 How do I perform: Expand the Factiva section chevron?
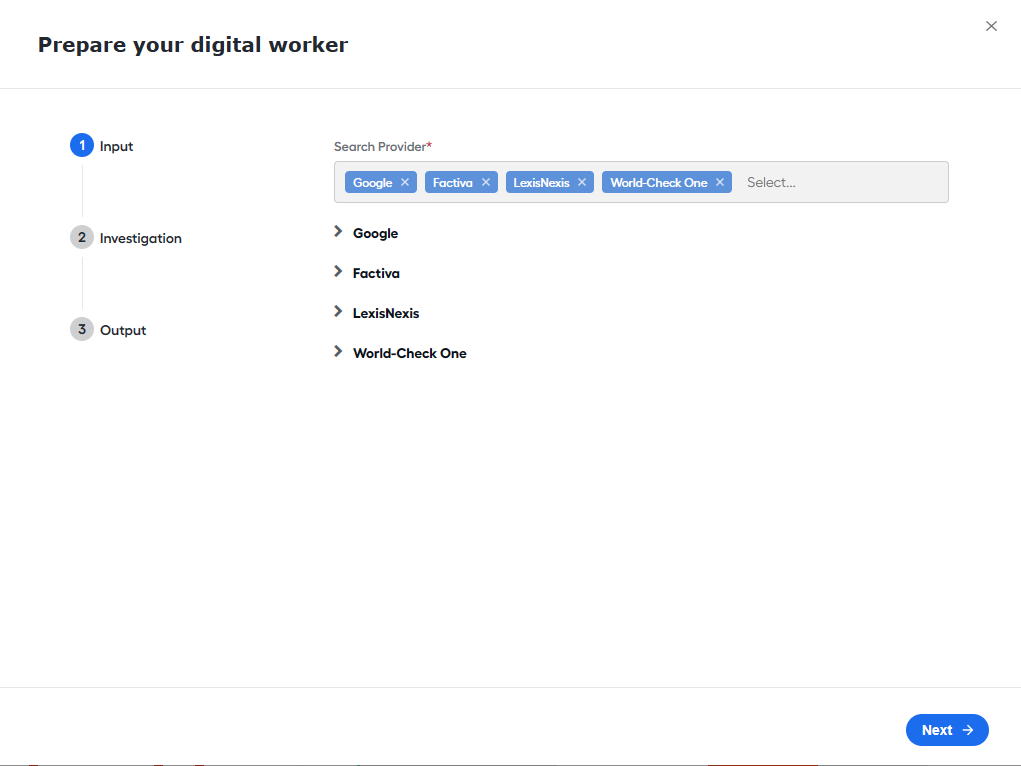(x=338, y=272)
